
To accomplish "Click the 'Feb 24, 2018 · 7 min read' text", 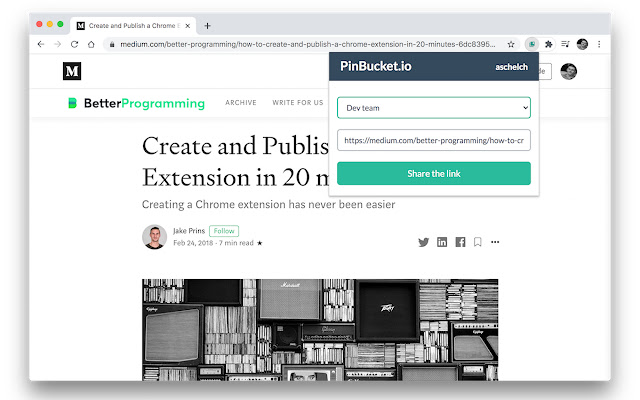I will point(213,243).
